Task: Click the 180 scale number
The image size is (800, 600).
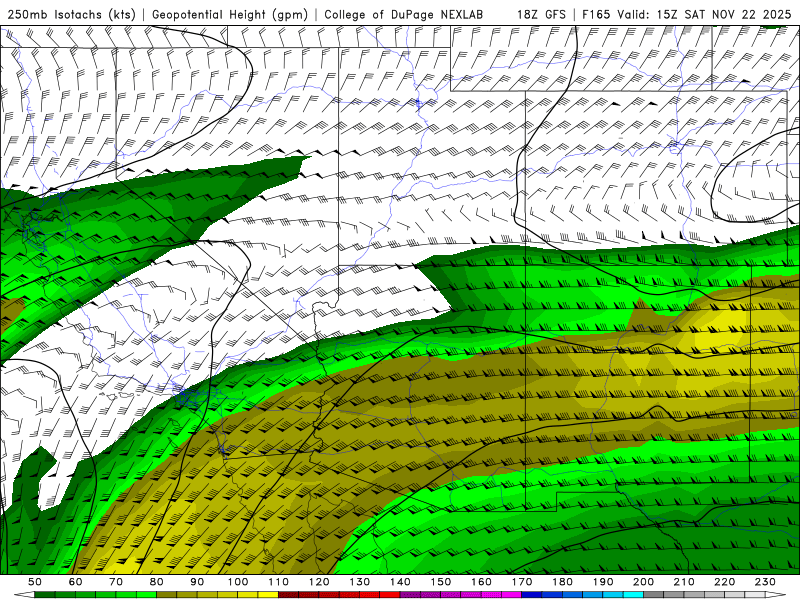Action: click(562, 582)
